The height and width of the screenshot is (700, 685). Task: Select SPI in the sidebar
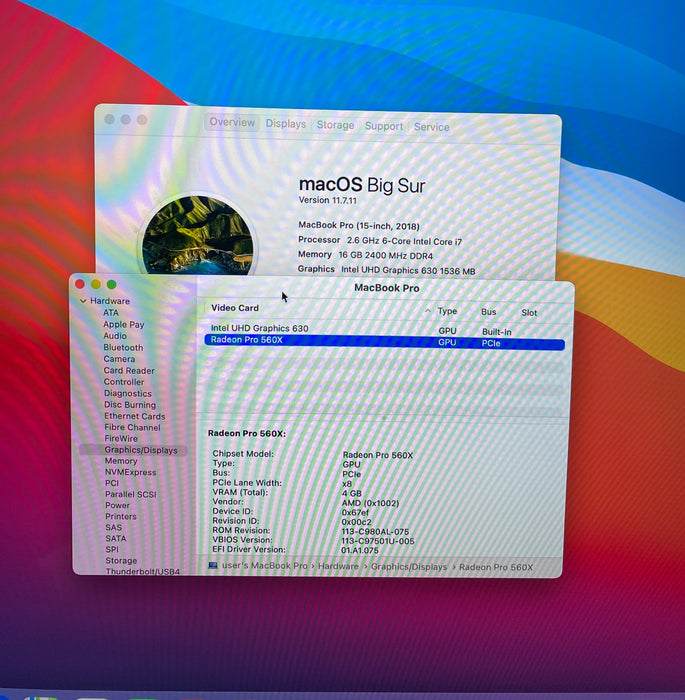[x=112, y=550]
